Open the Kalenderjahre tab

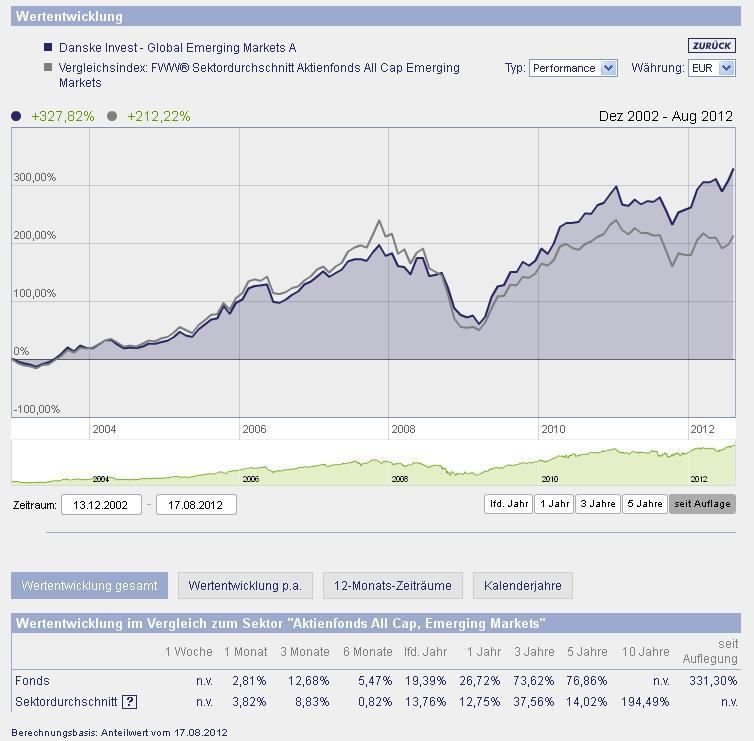point(522,586)
